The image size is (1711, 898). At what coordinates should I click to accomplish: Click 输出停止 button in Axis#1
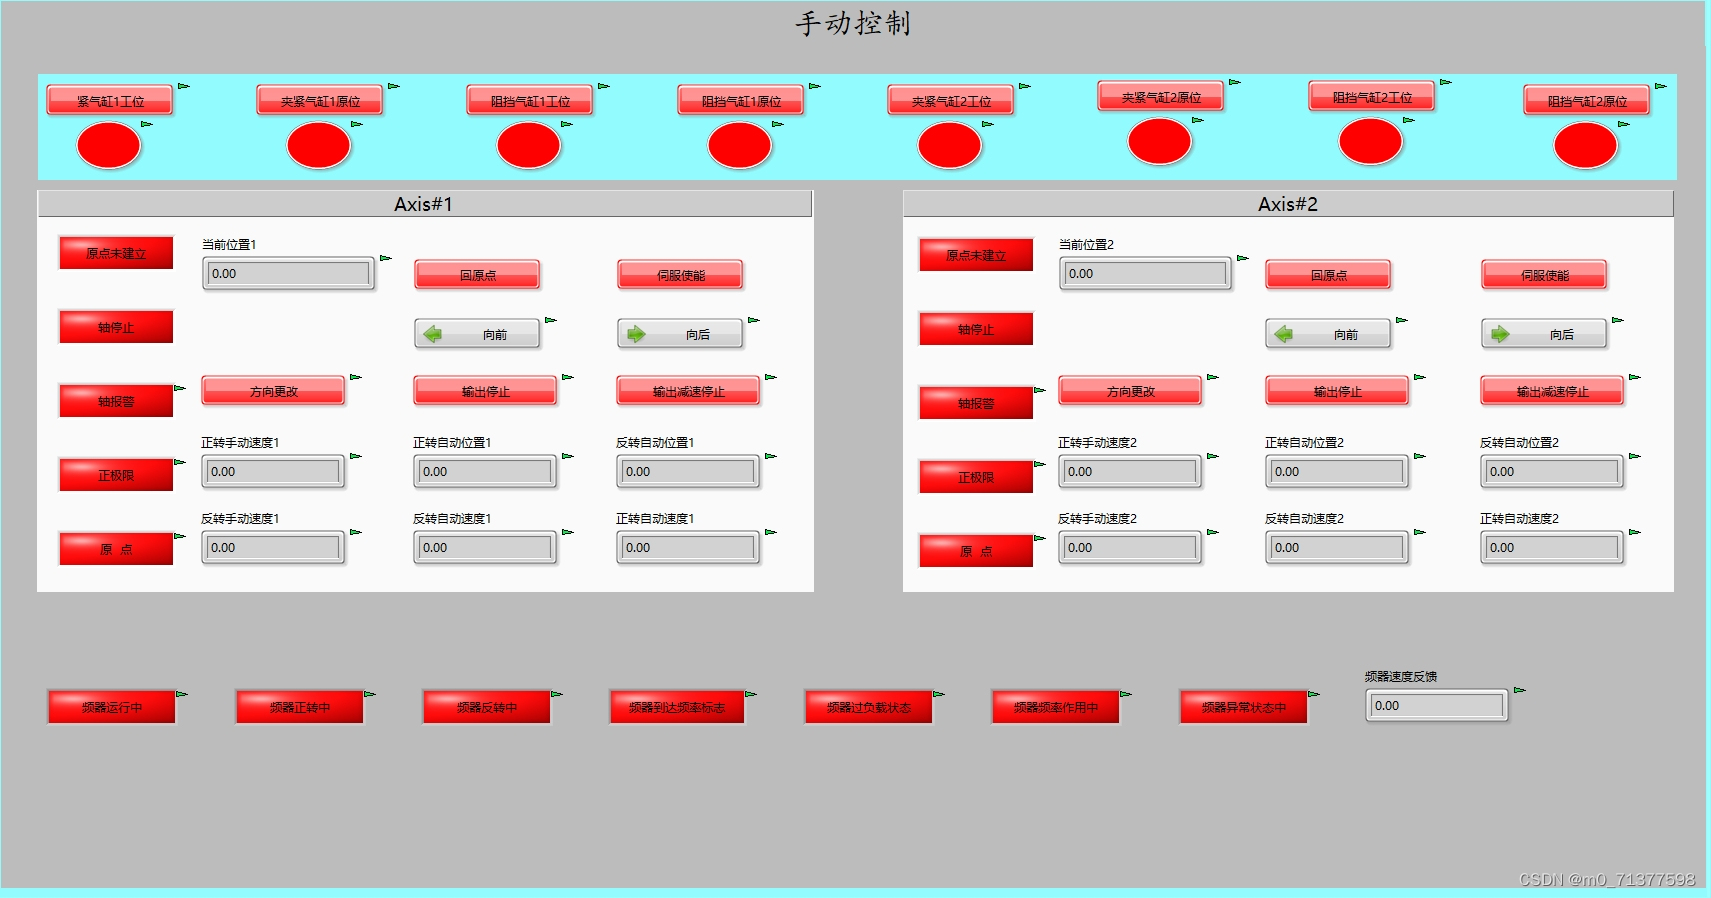click(x=486, y=391)
